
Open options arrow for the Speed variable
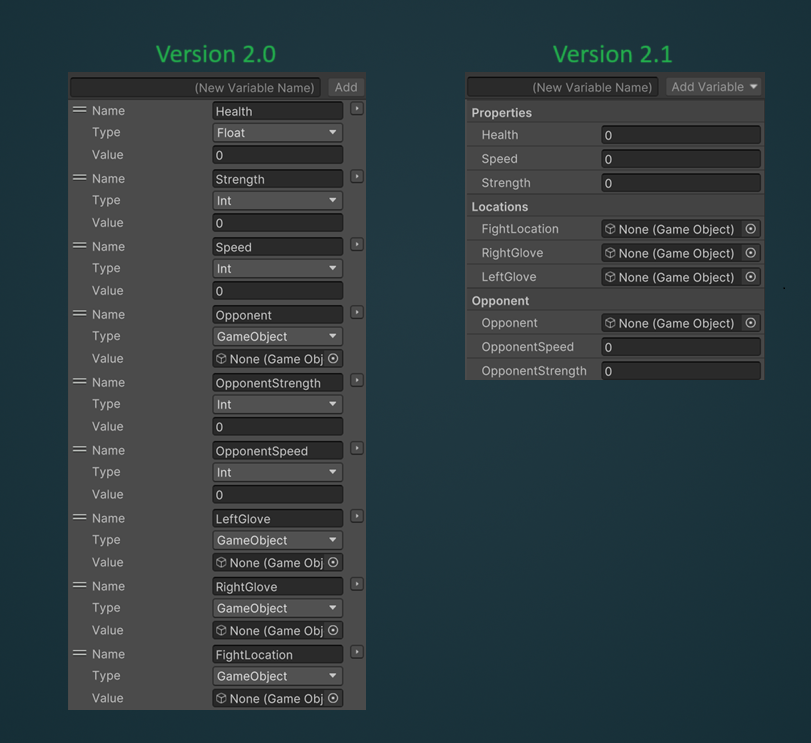tap(357, 245)
